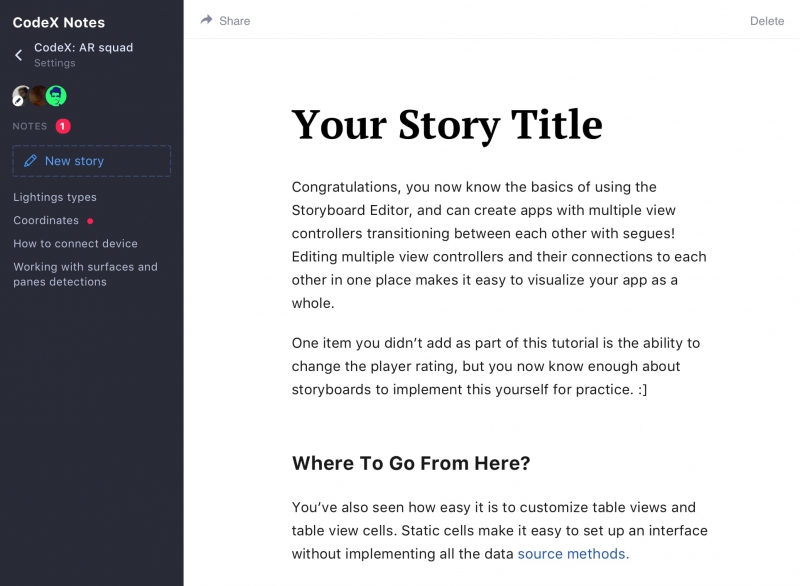
Task: Select the green collaborator avatar
Action: (56, 96)
